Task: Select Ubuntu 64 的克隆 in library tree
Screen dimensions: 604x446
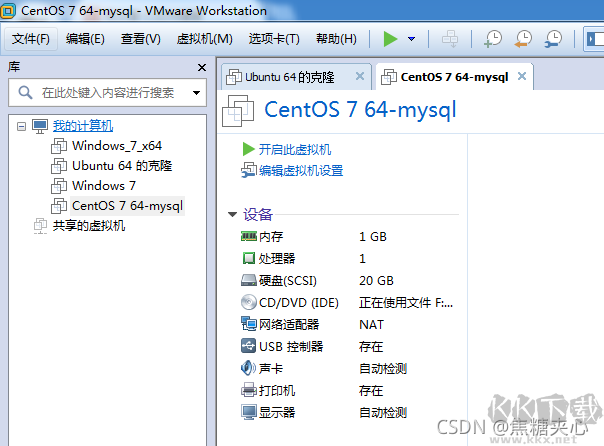Action: tap(122, 166)
